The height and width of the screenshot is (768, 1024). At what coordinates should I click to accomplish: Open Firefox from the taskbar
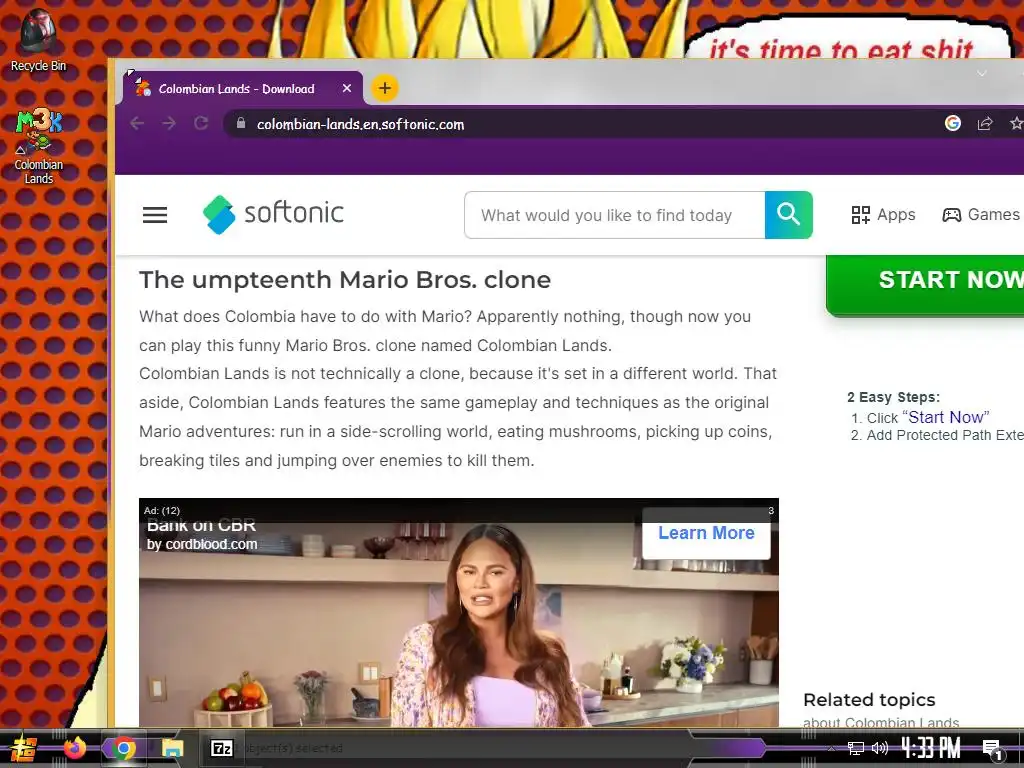coord(74,748)
